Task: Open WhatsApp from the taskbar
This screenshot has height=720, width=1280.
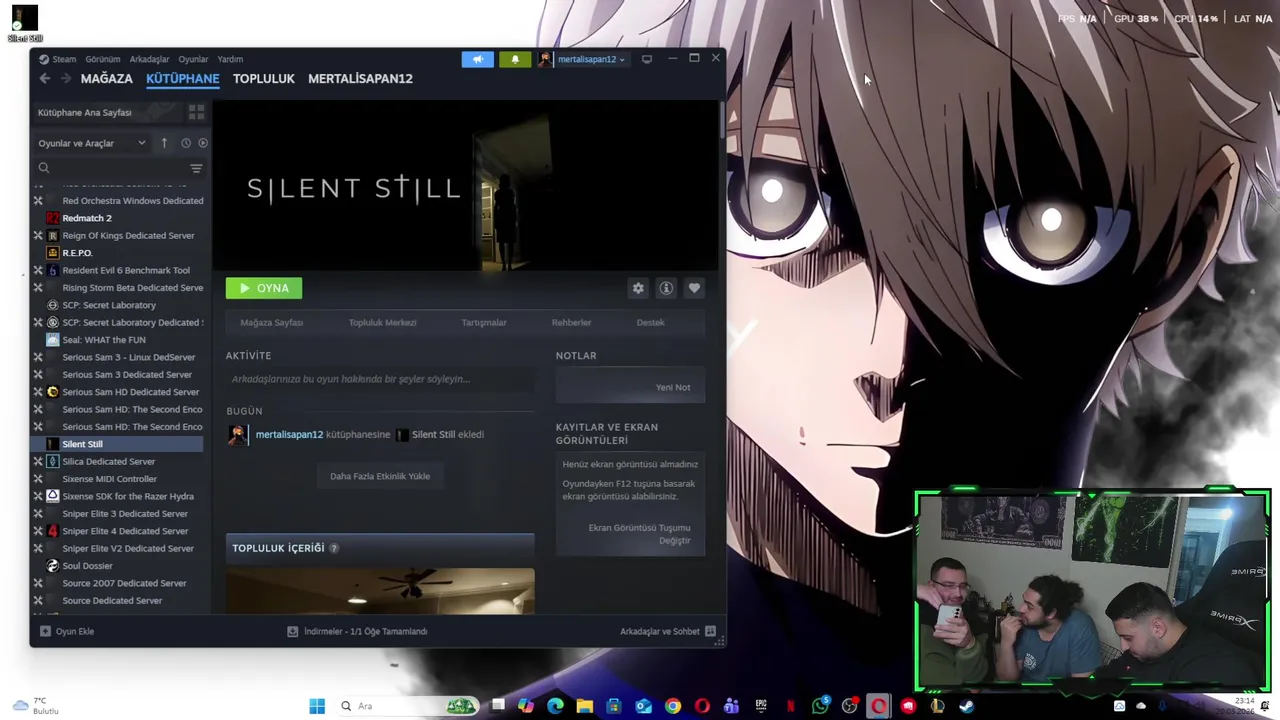Action: coord(820,706)
